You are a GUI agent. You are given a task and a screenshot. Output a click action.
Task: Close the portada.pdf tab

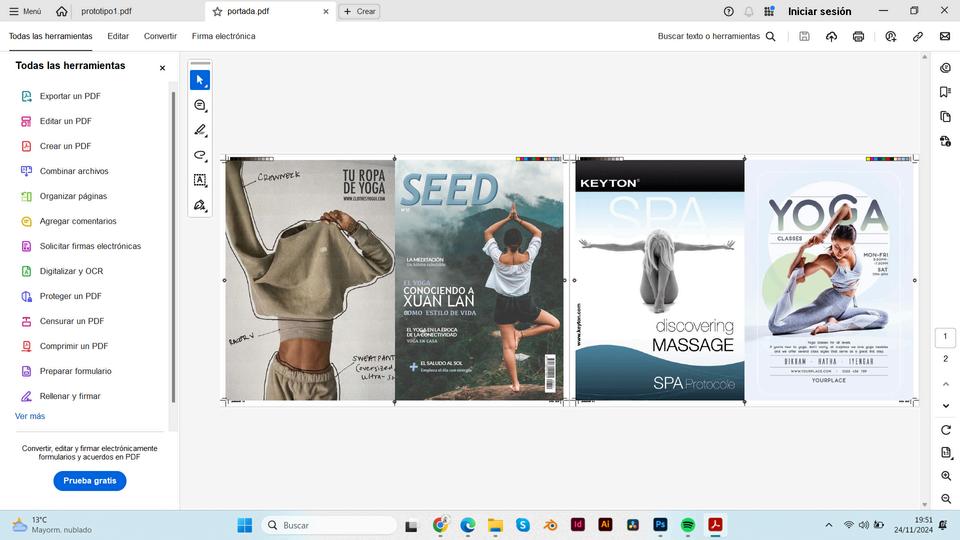(326, 11)
